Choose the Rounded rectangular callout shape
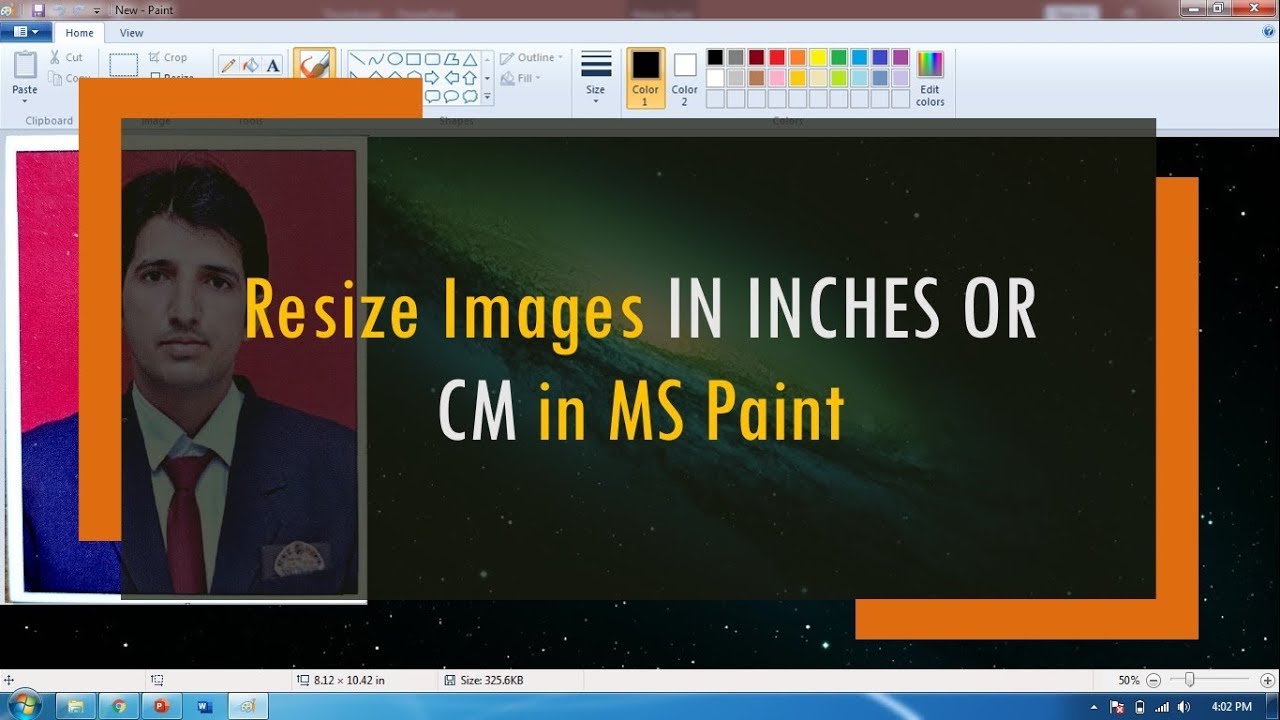The width and height of the screenshot is (1280, 720). (432, 96)
